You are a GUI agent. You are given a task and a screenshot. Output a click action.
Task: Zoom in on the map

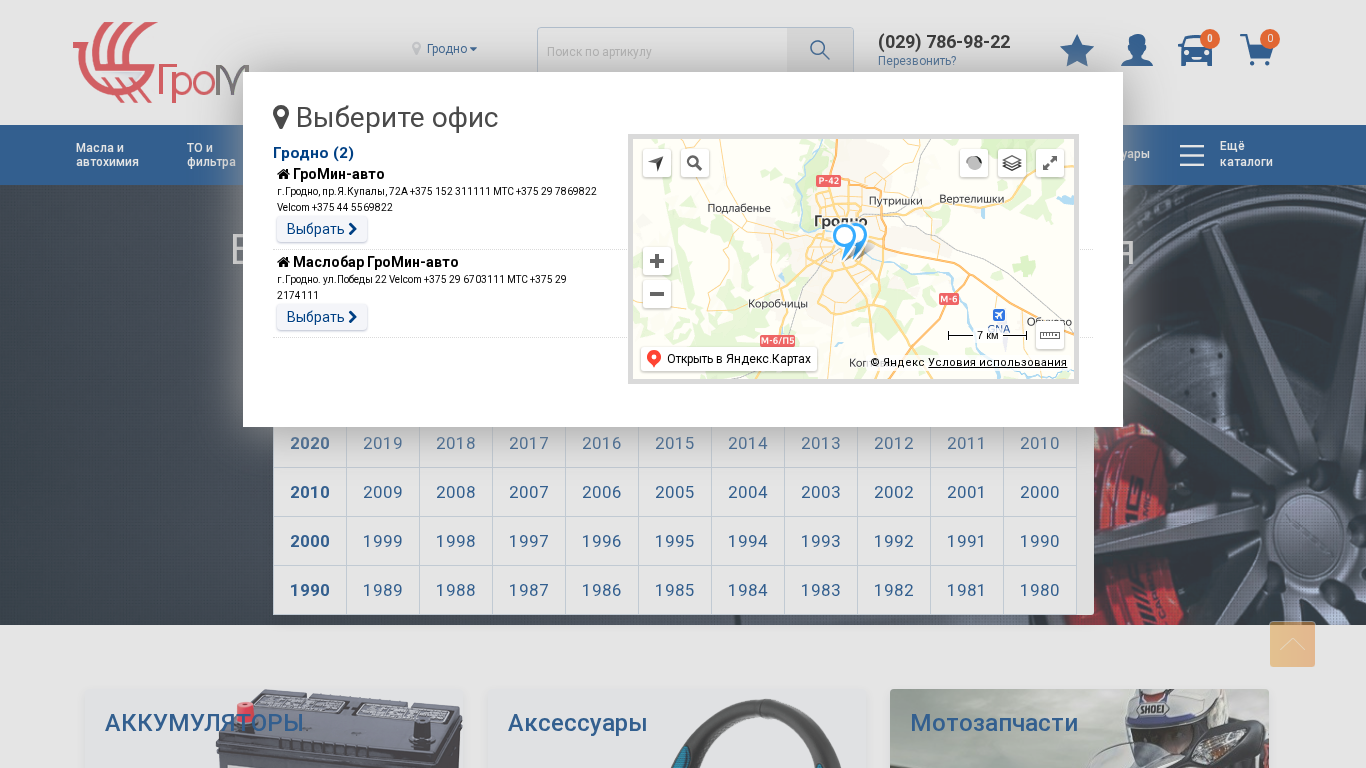(657, 261)
